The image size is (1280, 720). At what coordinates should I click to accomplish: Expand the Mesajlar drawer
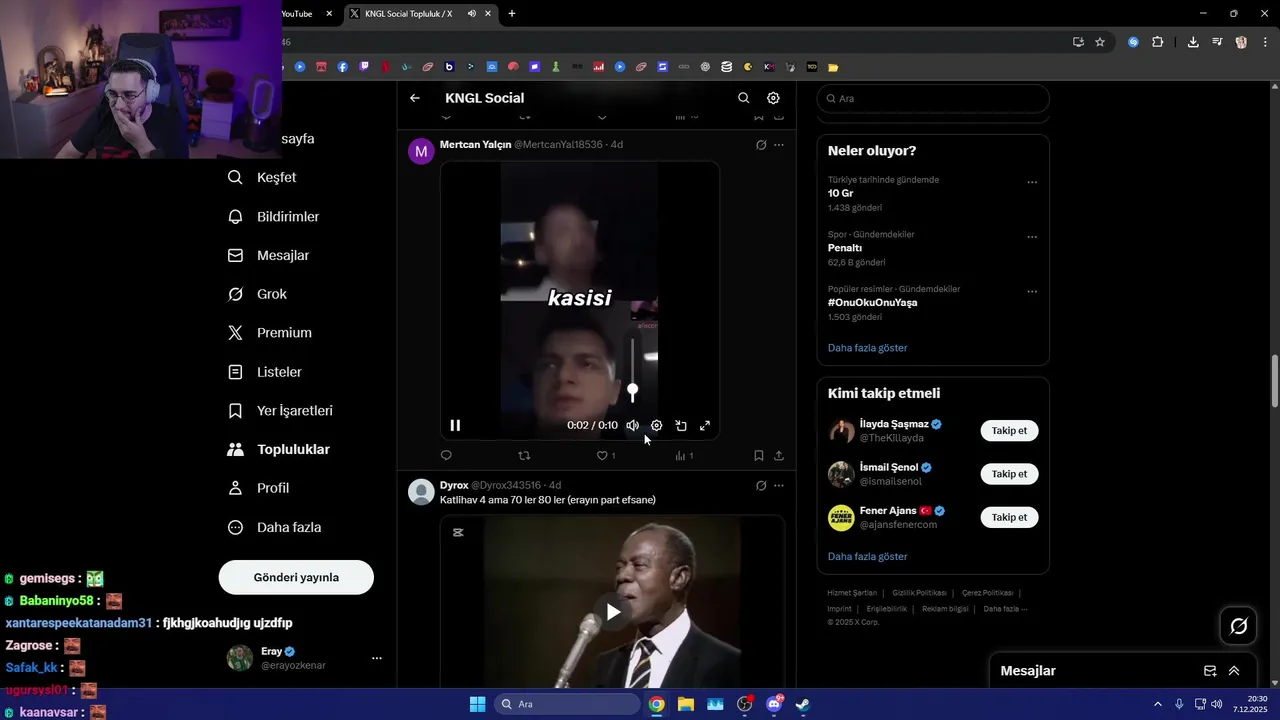pos(1234,671)
